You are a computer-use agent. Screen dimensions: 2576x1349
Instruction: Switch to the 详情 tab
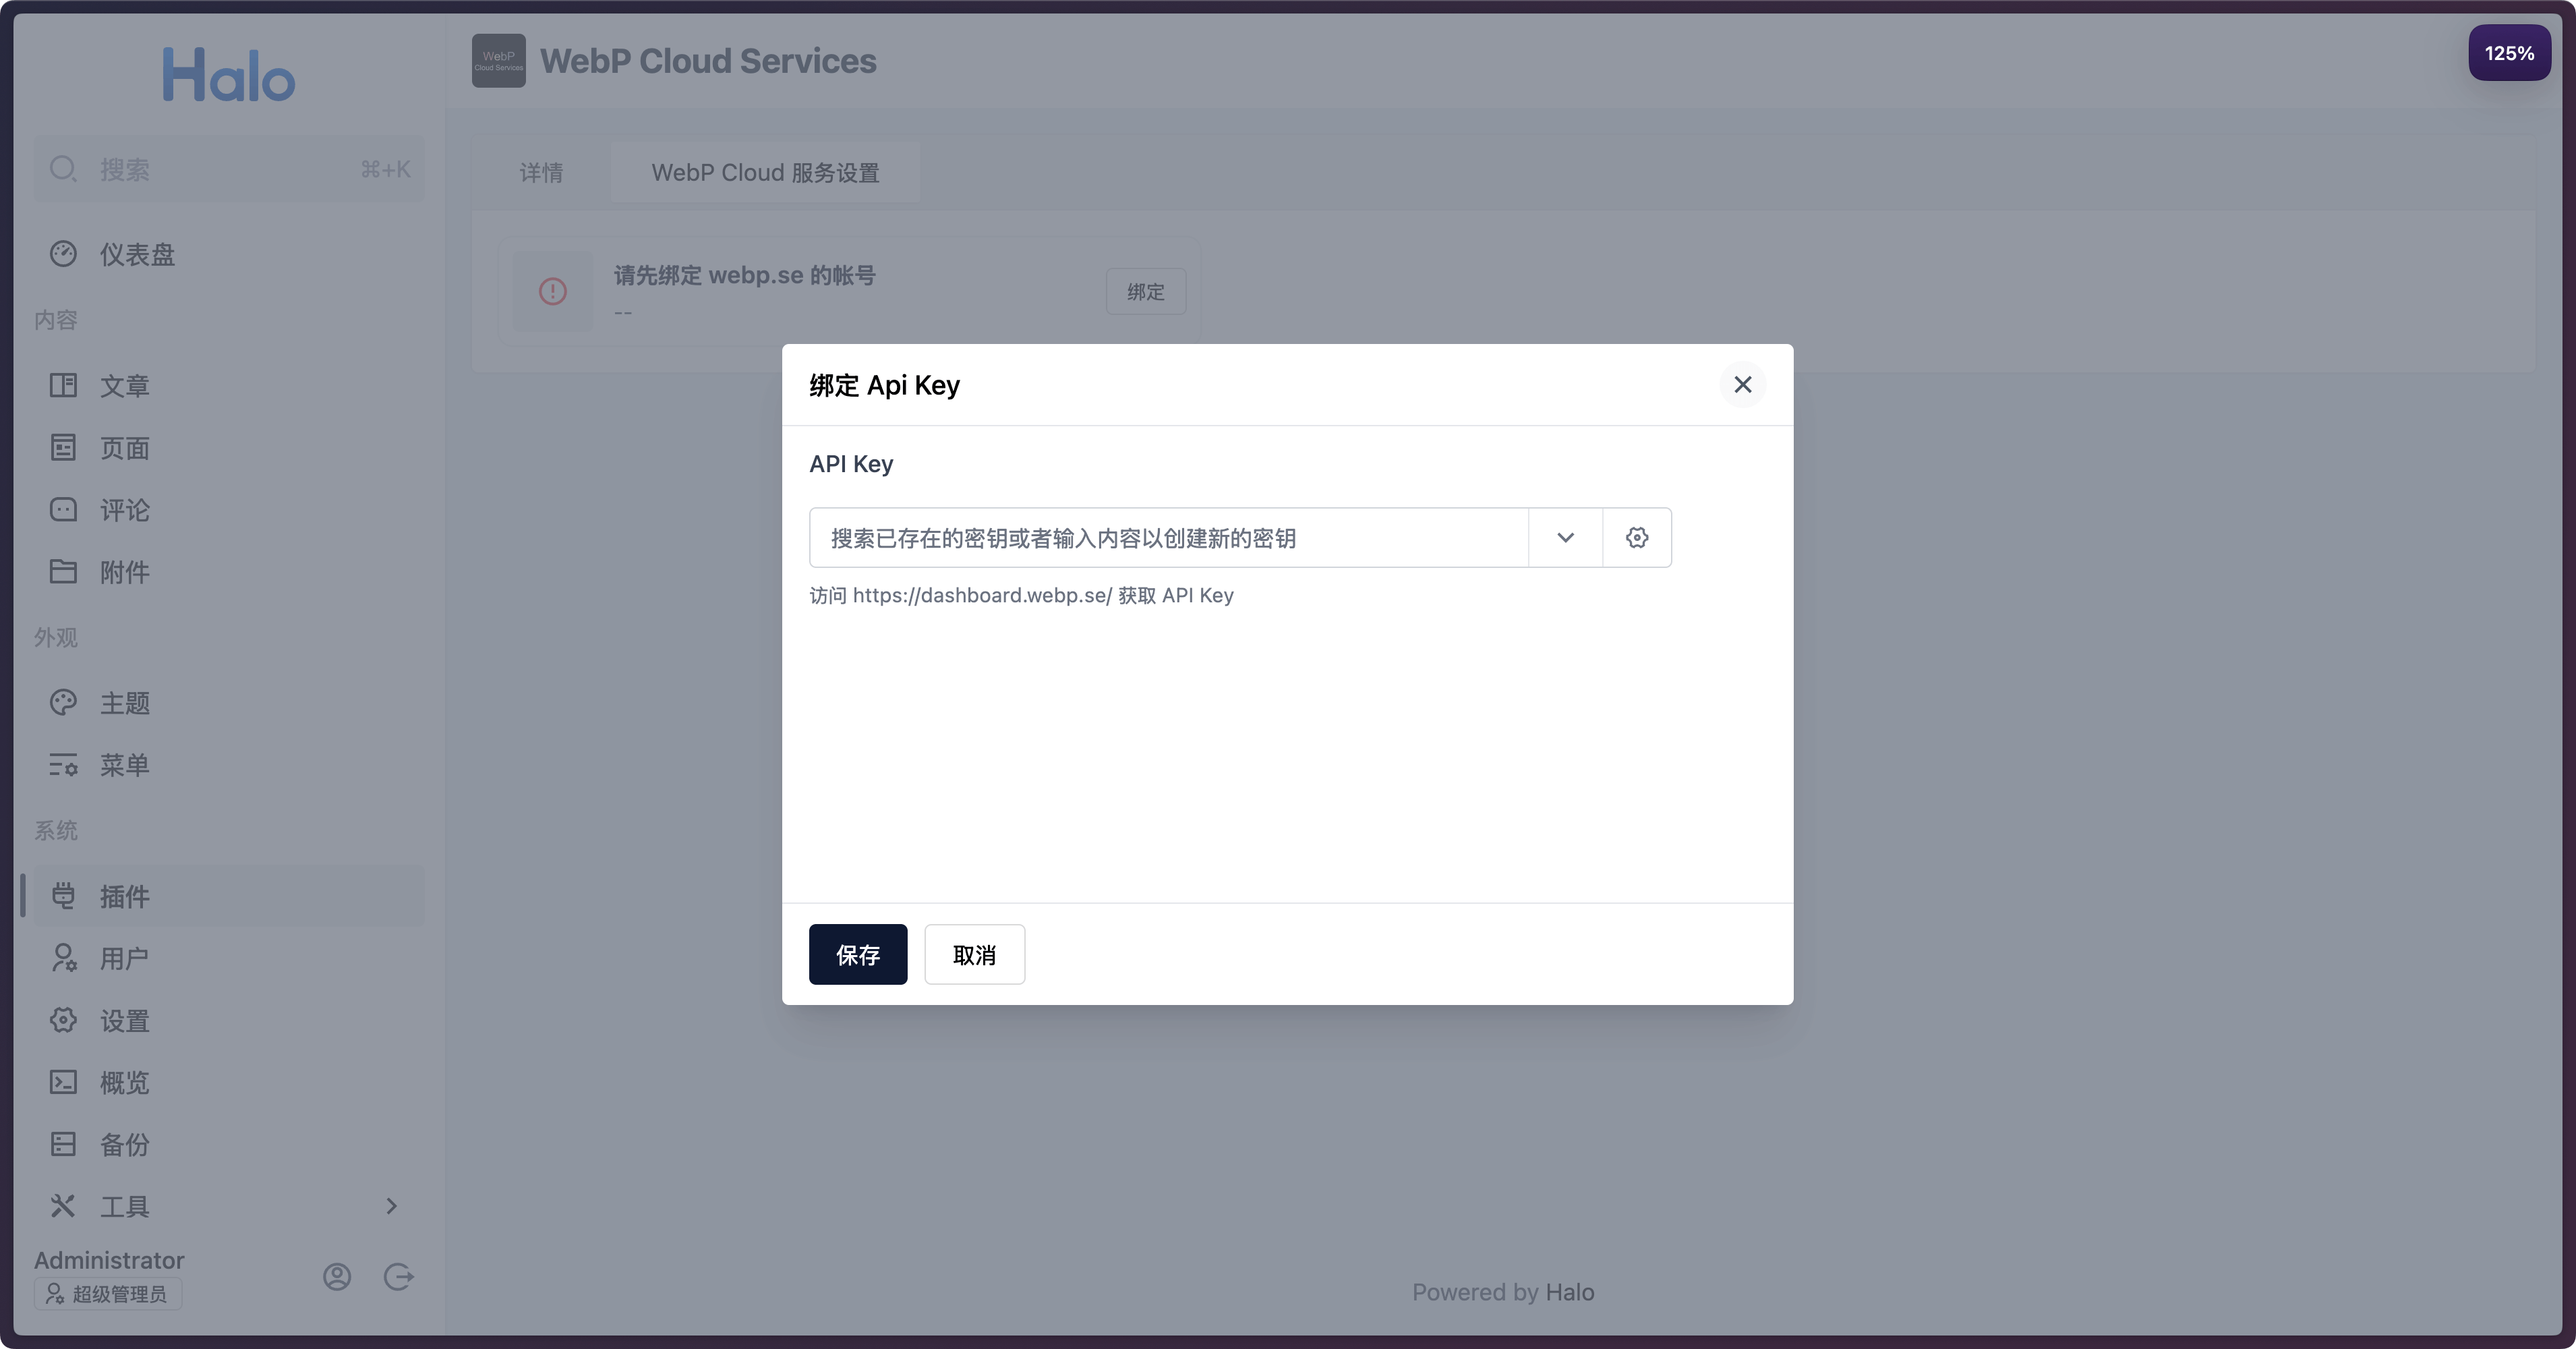[541, 173]
